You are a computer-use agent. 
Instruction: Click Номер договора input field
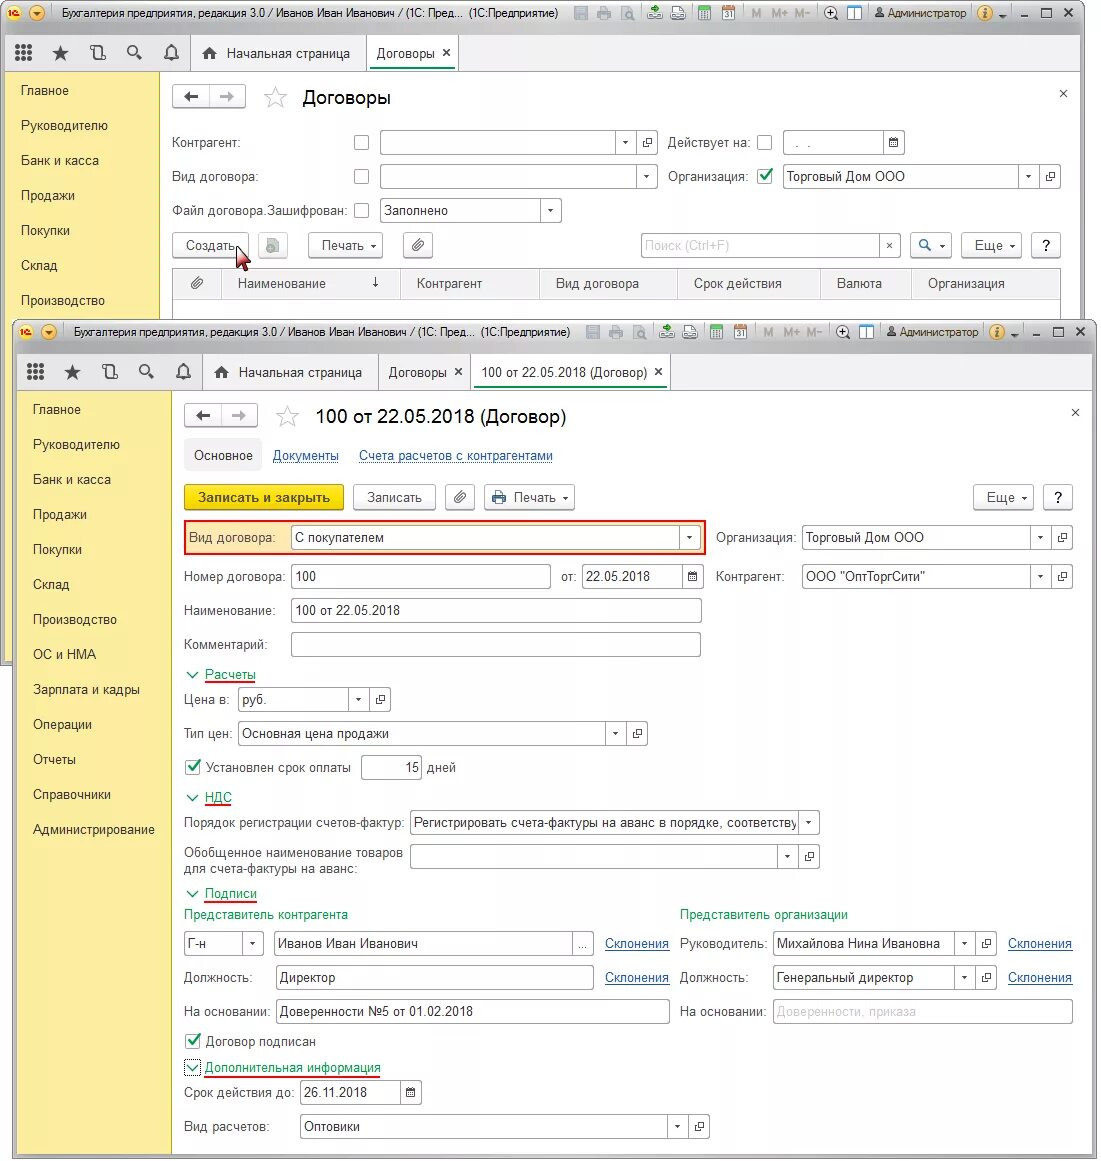421,576
